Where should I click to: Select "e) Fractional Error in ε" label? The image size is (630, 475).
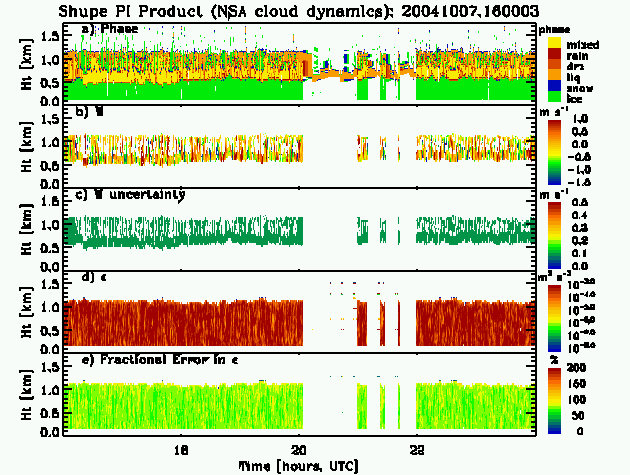160,360
